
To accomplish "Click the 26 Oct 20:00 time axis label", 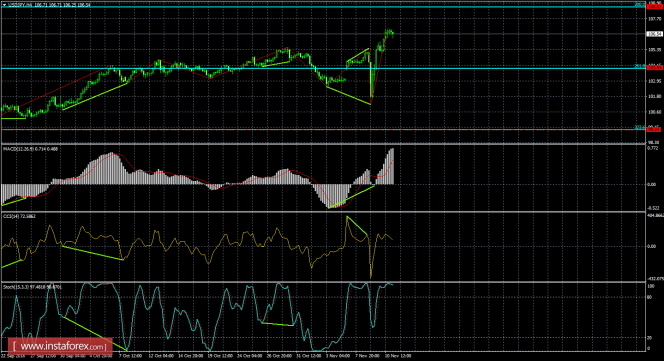I will 279,356.
